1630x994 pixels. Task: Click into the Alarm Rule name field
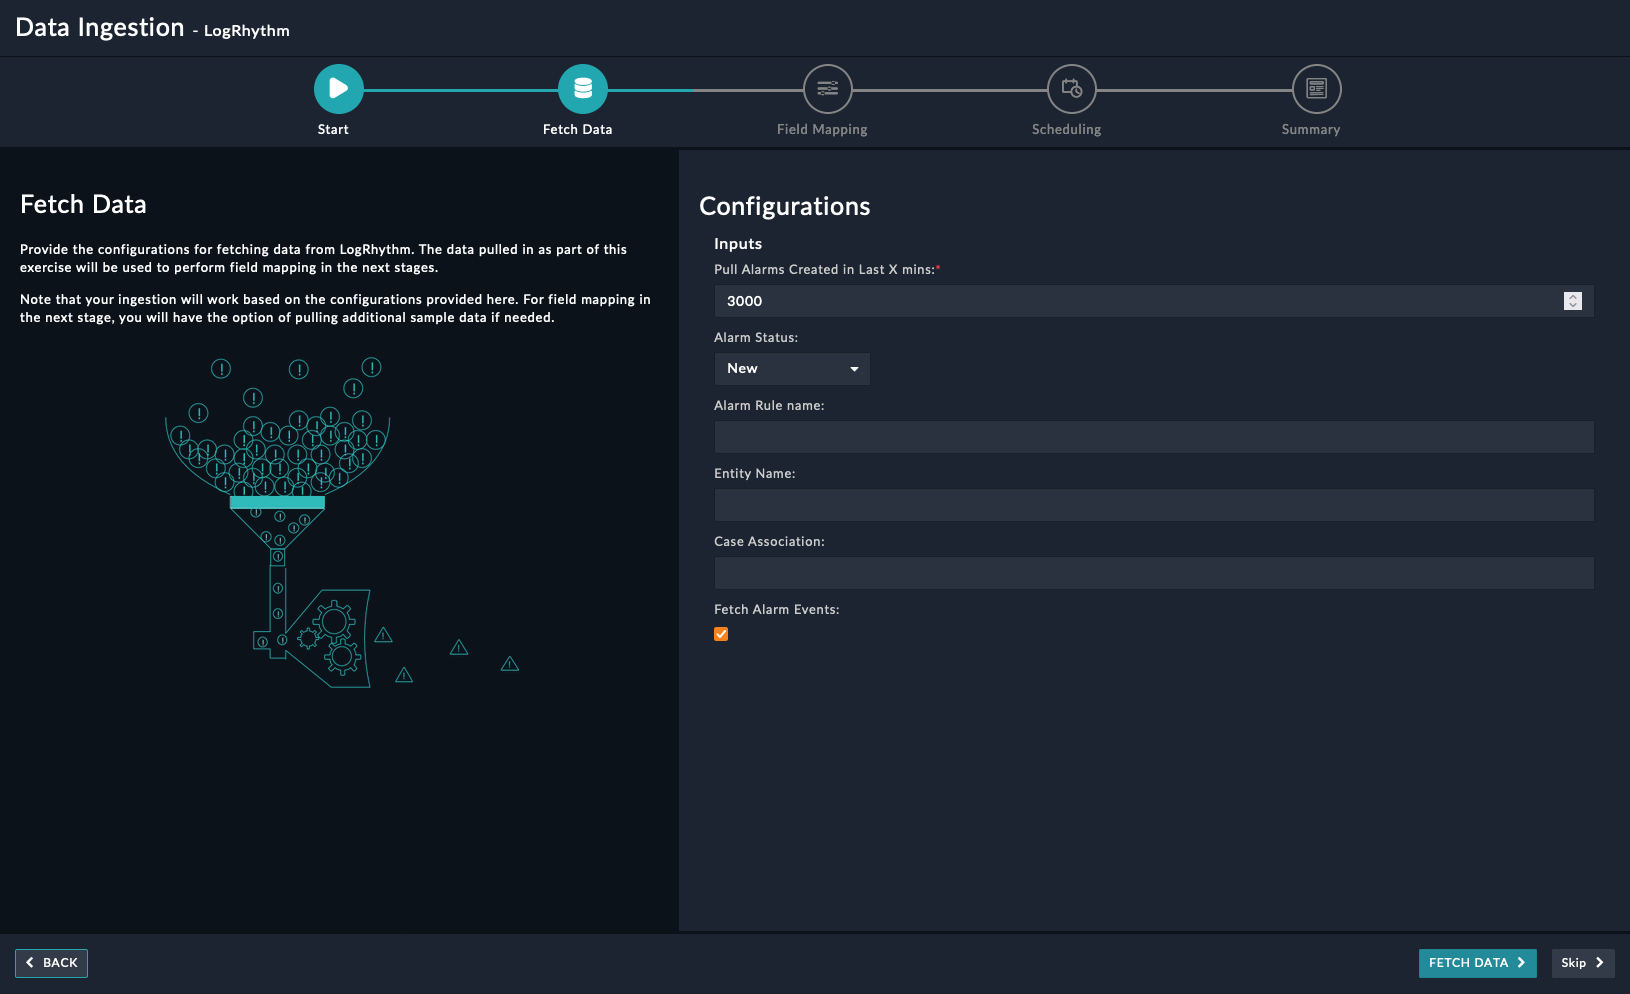1153,437
